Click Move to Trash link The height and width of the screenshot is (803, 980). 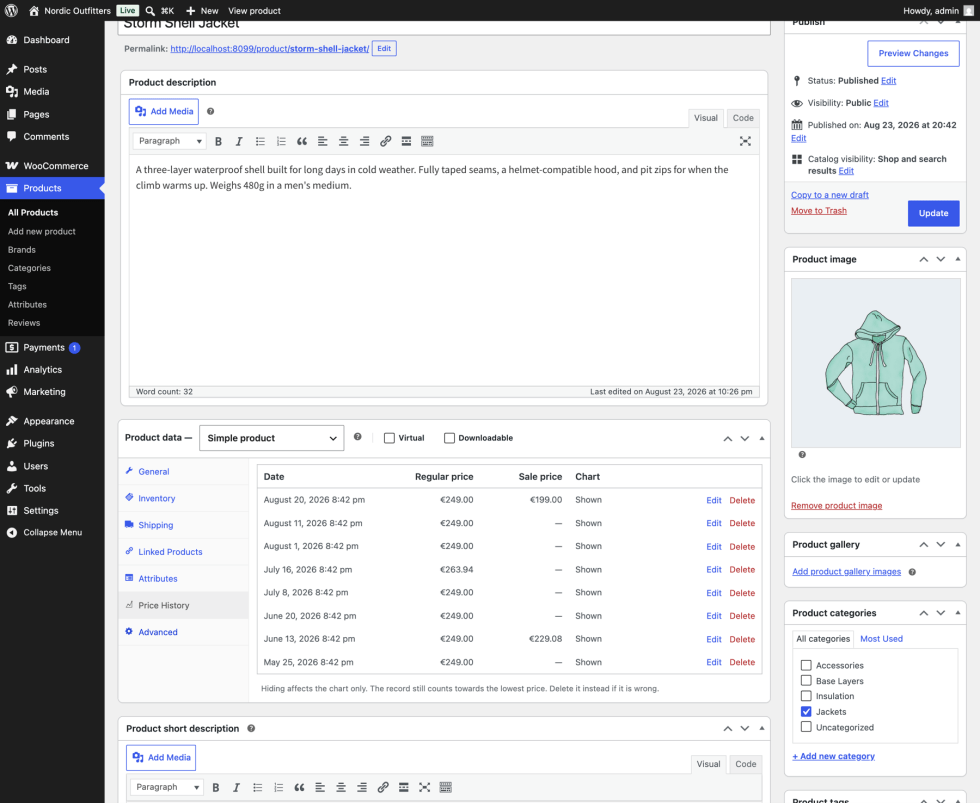pos(819,211)
